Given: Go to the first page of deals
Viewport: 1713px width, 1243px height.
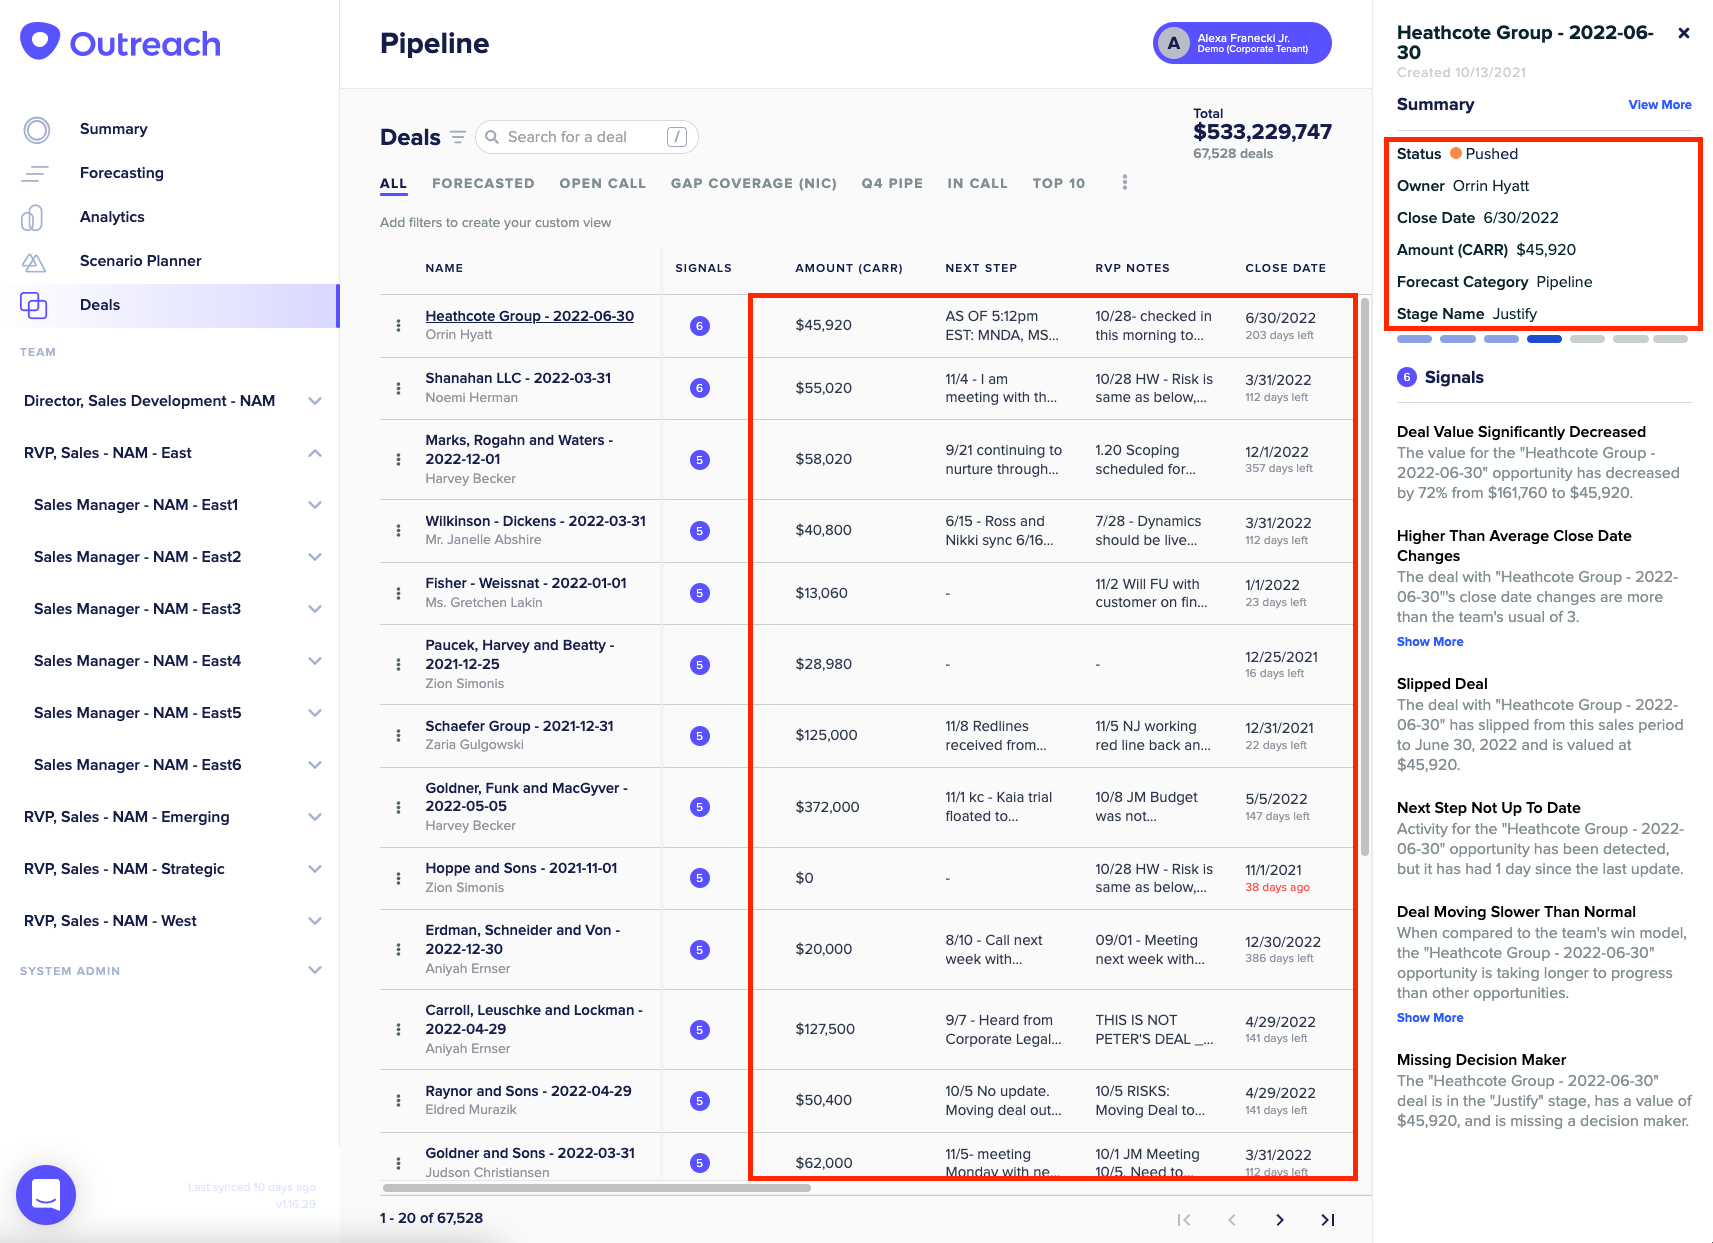Looking at the screenshot, I should pos(1184,1219).
